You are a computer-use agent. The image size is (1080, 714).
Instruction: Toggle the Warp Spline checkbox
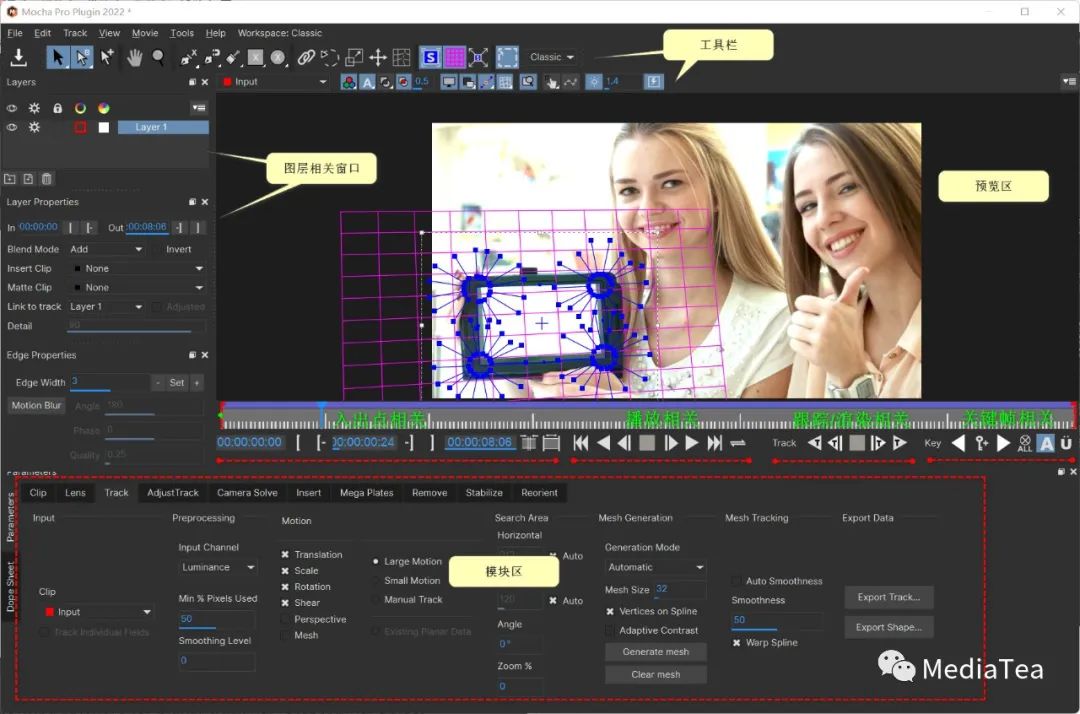point(736,642)
